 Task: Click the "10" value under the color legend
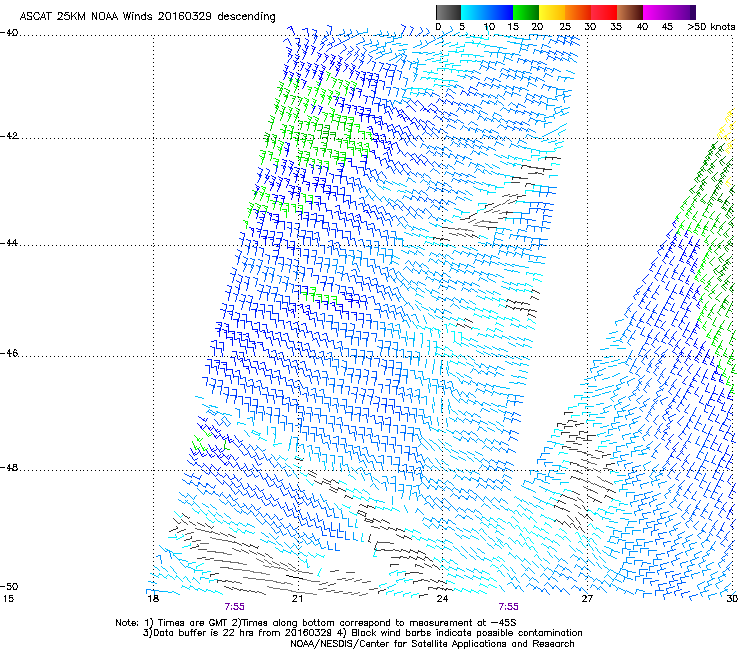click(489, 27)
